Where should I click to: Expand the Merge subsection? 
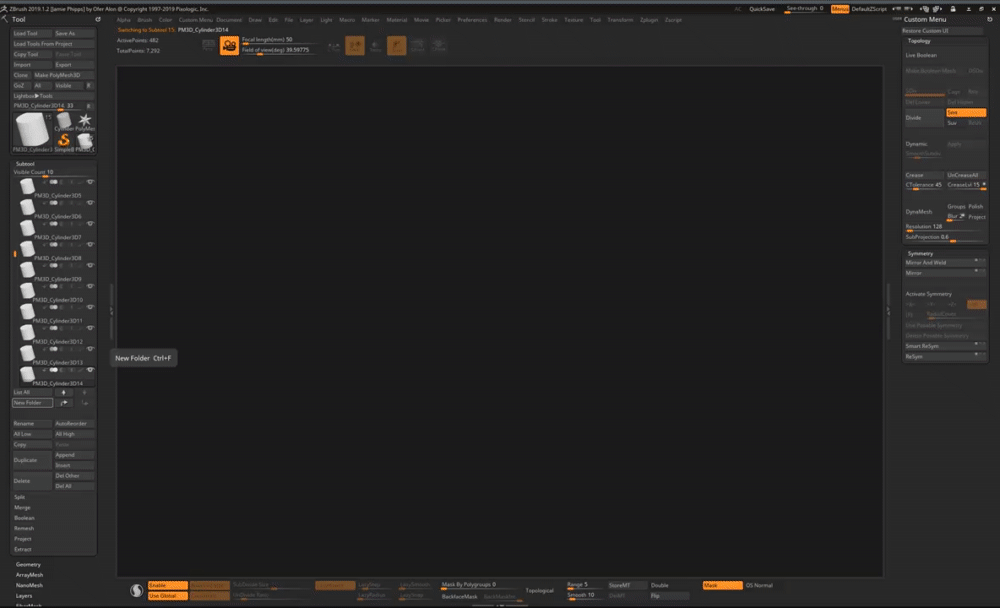click(x=22, y=507)
